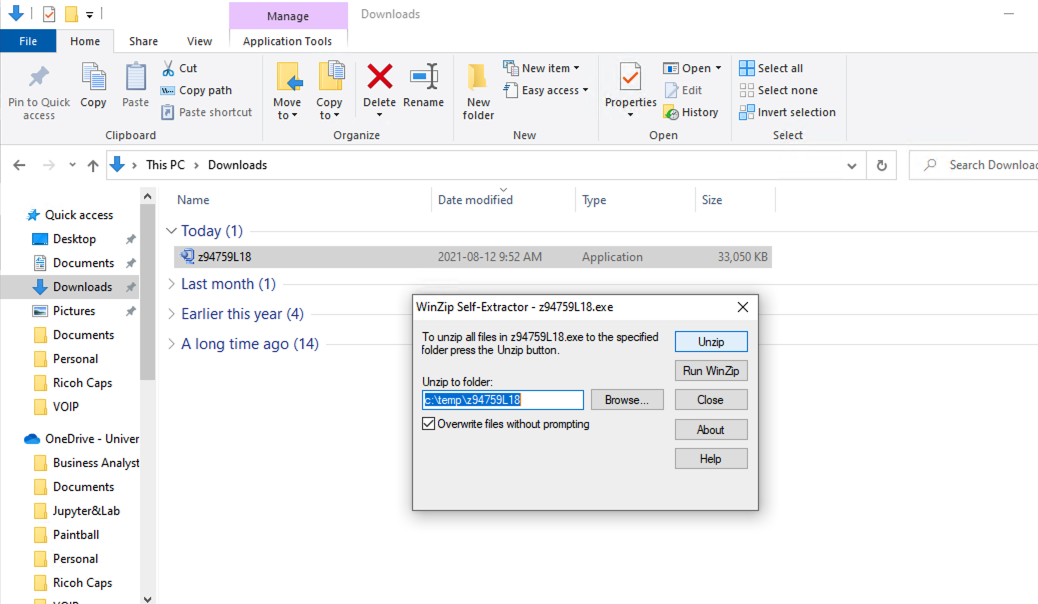Click the Up one level arrow
Image resolution: width=1038 pixels, height=604 pixels.
[x=93, y=165]
